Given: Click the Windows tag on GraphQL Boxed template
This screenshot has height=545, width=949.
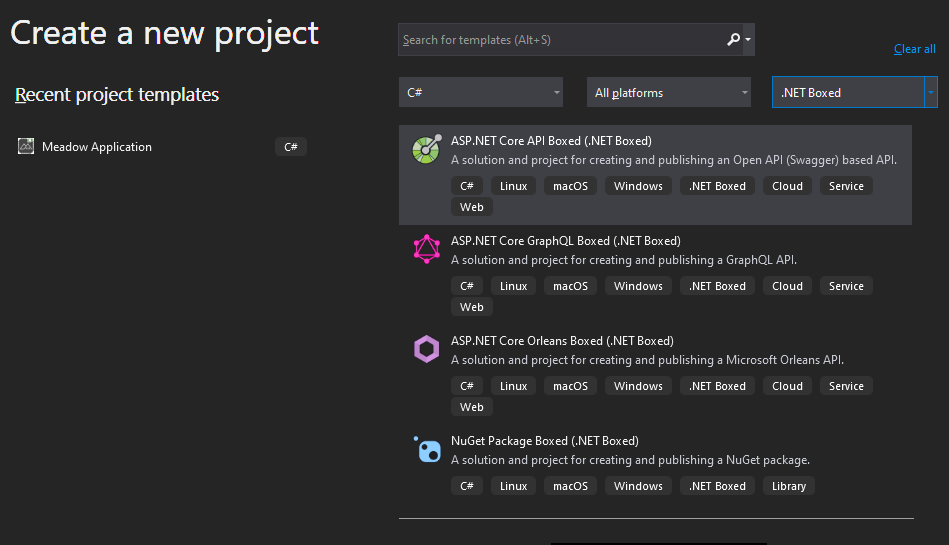Looking at the screenshot, I should pos(638,286).
